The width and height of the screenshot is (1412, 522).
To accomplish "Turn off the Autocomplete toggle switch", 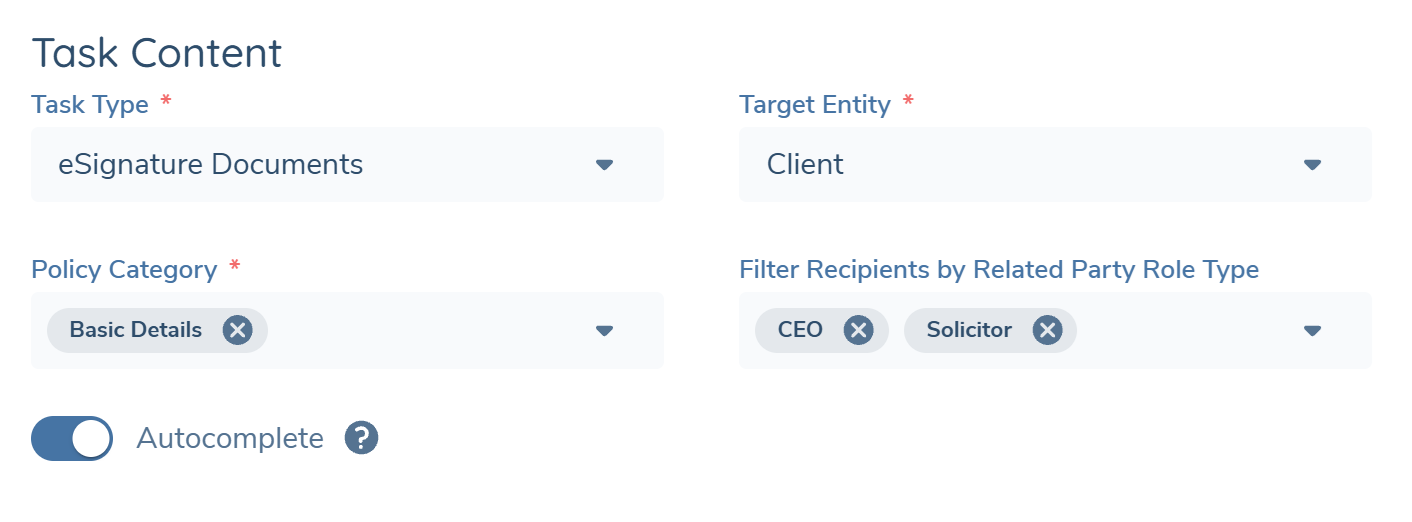I will point(72,438).
